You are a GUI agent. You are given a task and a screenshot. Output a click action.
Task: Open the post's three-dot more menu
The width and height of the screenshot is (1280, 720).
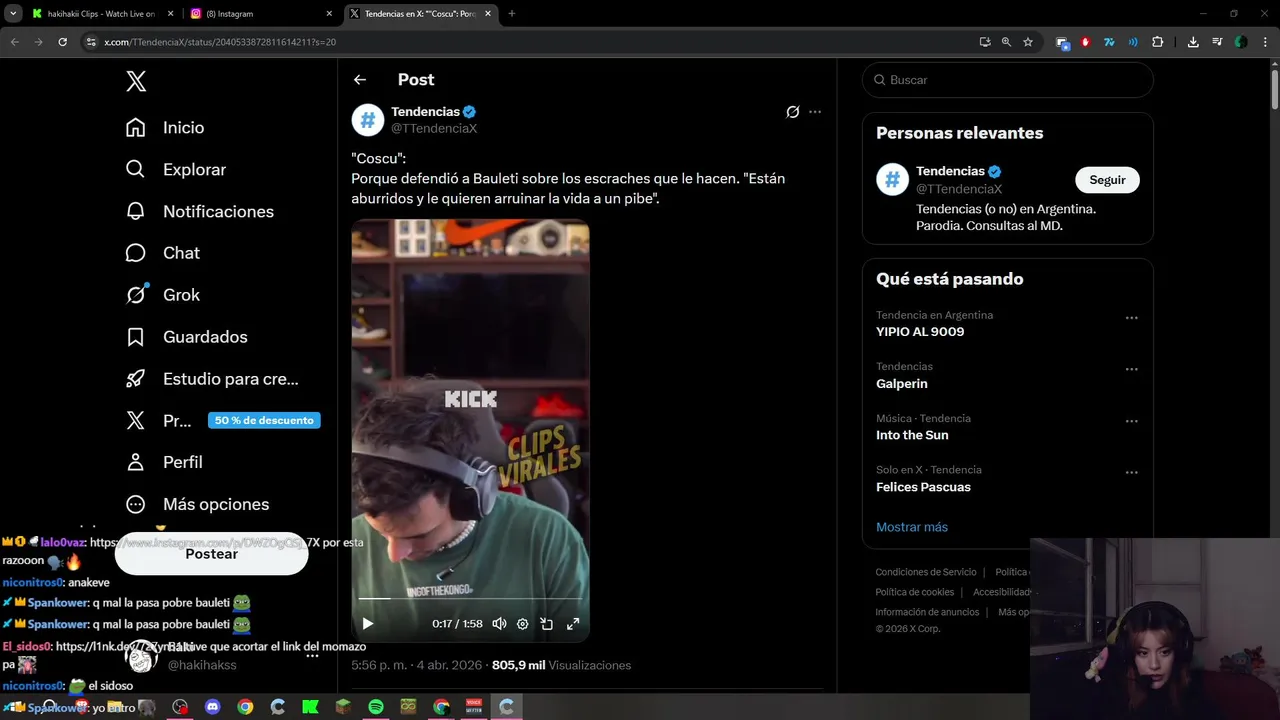[815, 112]
